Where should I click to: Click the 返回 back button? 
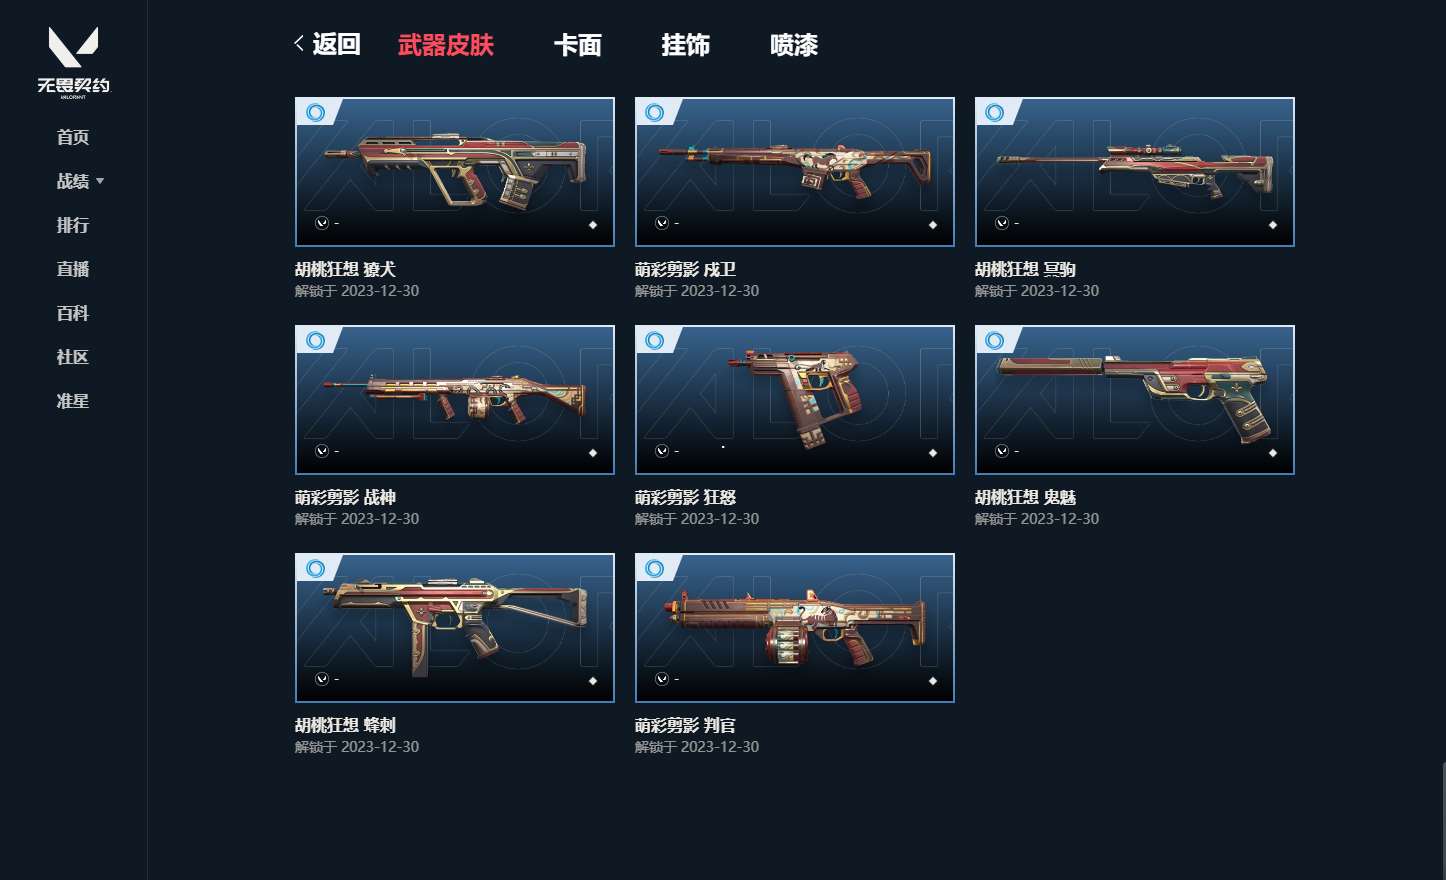[327, 44]
